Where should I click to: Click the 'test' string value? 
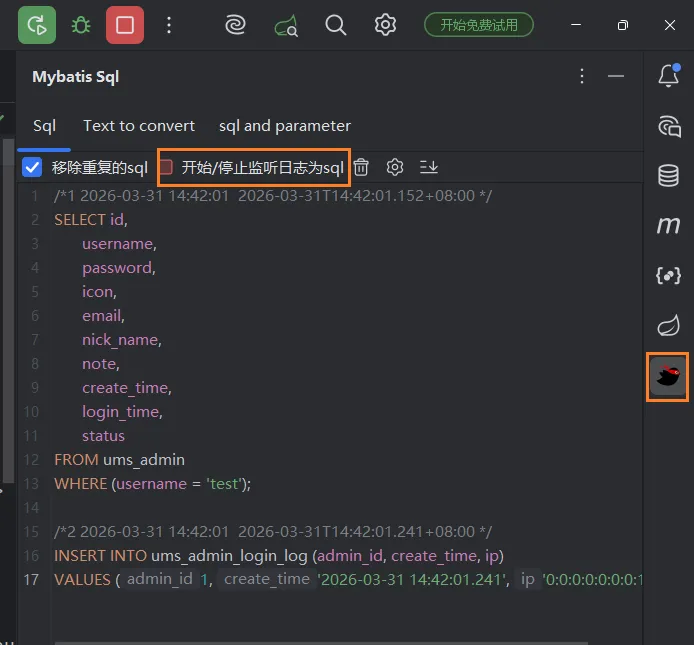[x=224, y=484]
